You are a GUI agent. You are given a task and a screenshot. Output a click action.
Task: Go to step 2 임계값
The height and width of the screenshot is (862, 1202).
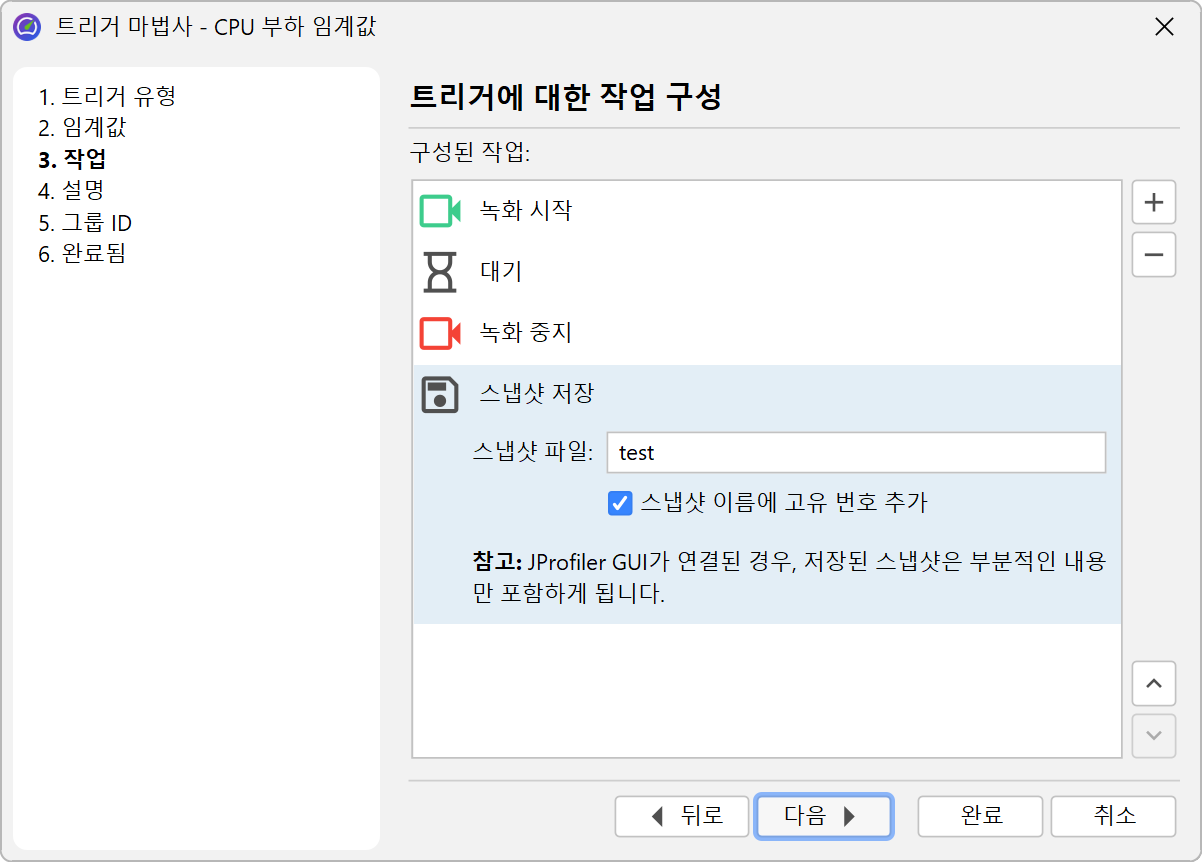click(x=82, y=128)
